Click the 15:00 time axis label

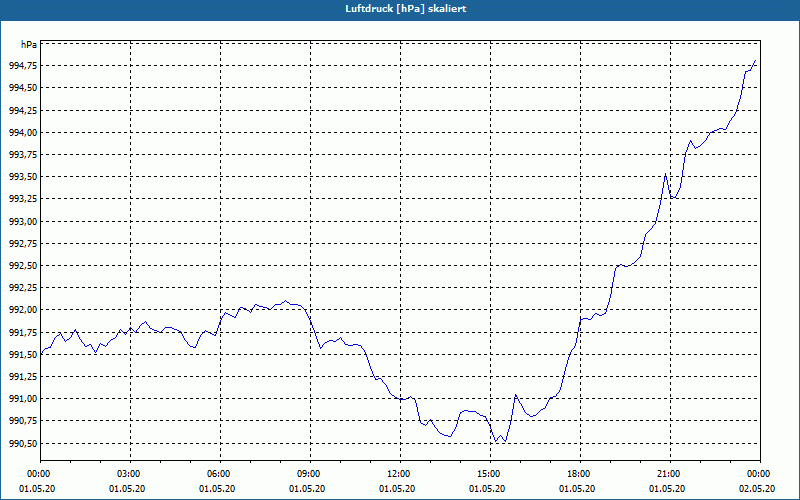[490, 474]
